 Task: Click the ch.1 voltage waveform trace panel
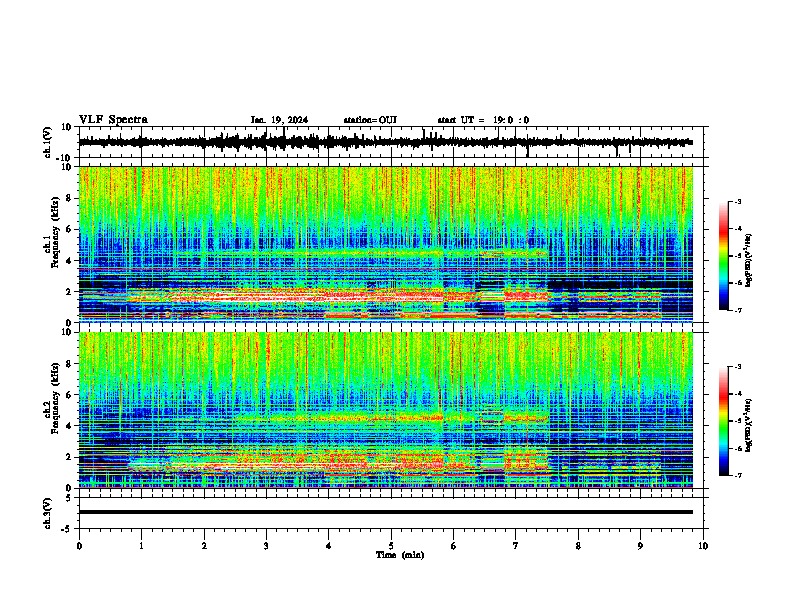click(393, 142)
